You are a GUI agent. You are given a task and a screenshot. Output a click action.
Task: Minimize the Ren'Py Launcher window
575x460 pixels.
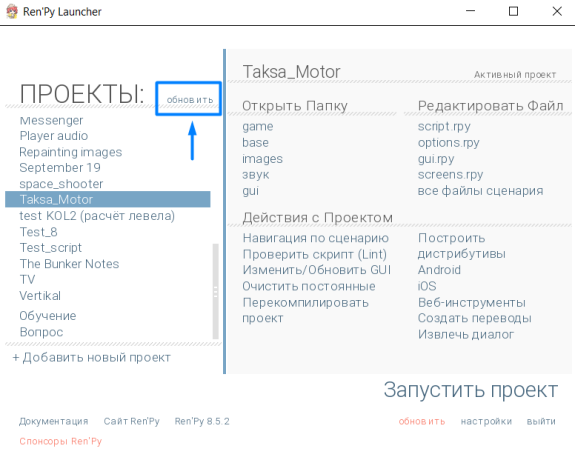pos(470,11)
